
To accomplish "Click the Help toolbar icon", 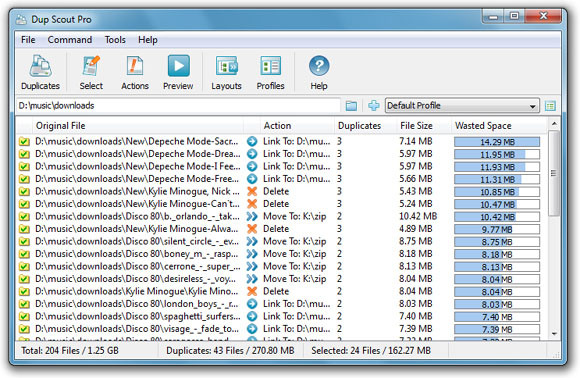I will (x=319, y=72).
